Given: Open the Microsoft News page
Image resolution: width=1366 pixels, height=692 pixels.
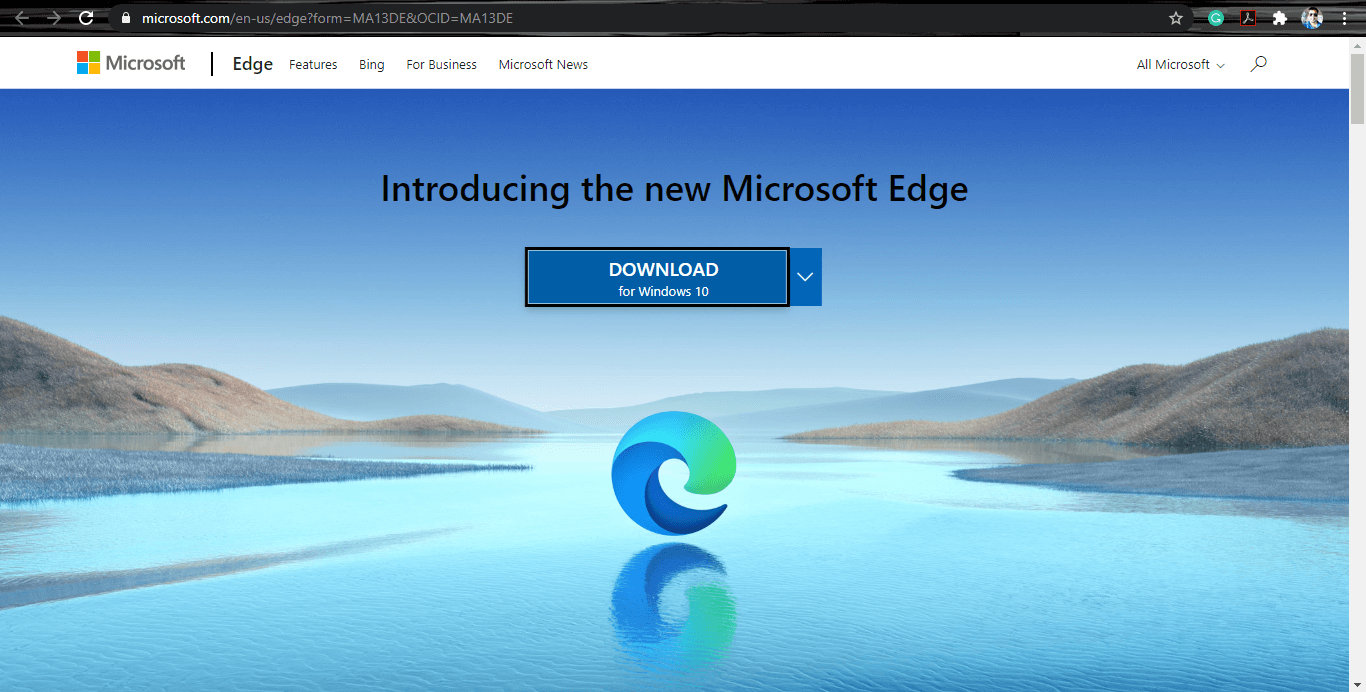Looking at the screenshot, I should (x=543, y=64).
